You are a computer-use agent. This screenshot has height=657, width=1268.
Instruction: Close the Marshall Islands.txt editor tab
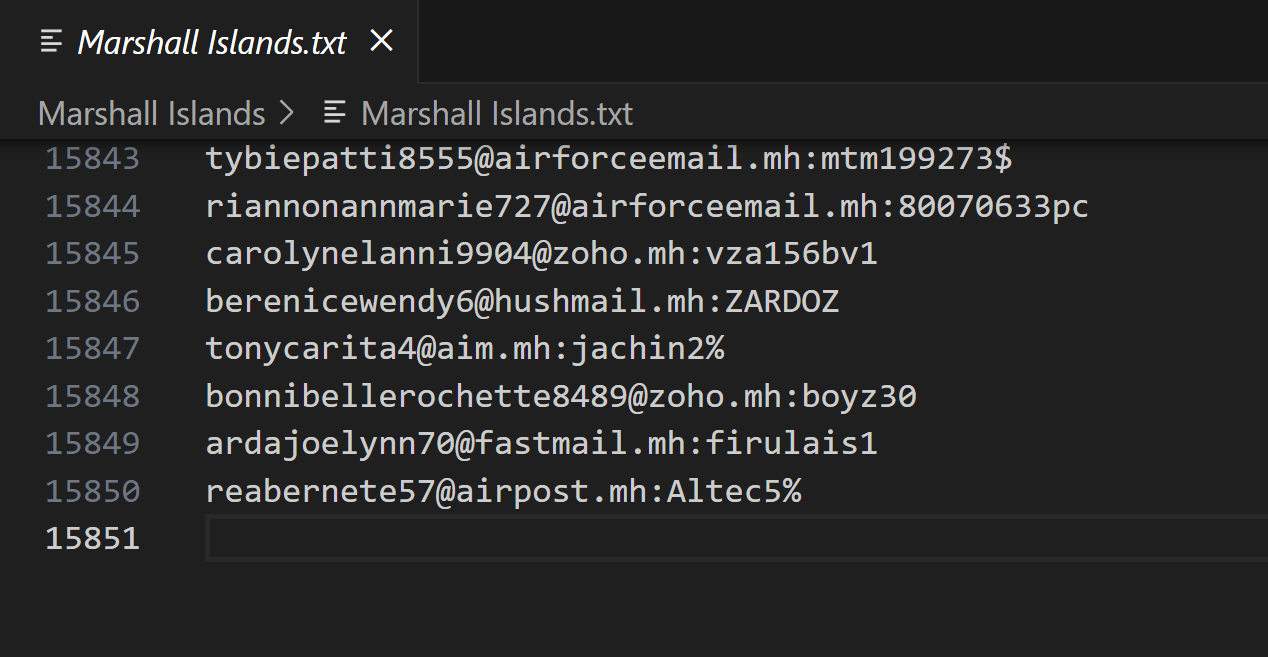click(381, 41)
